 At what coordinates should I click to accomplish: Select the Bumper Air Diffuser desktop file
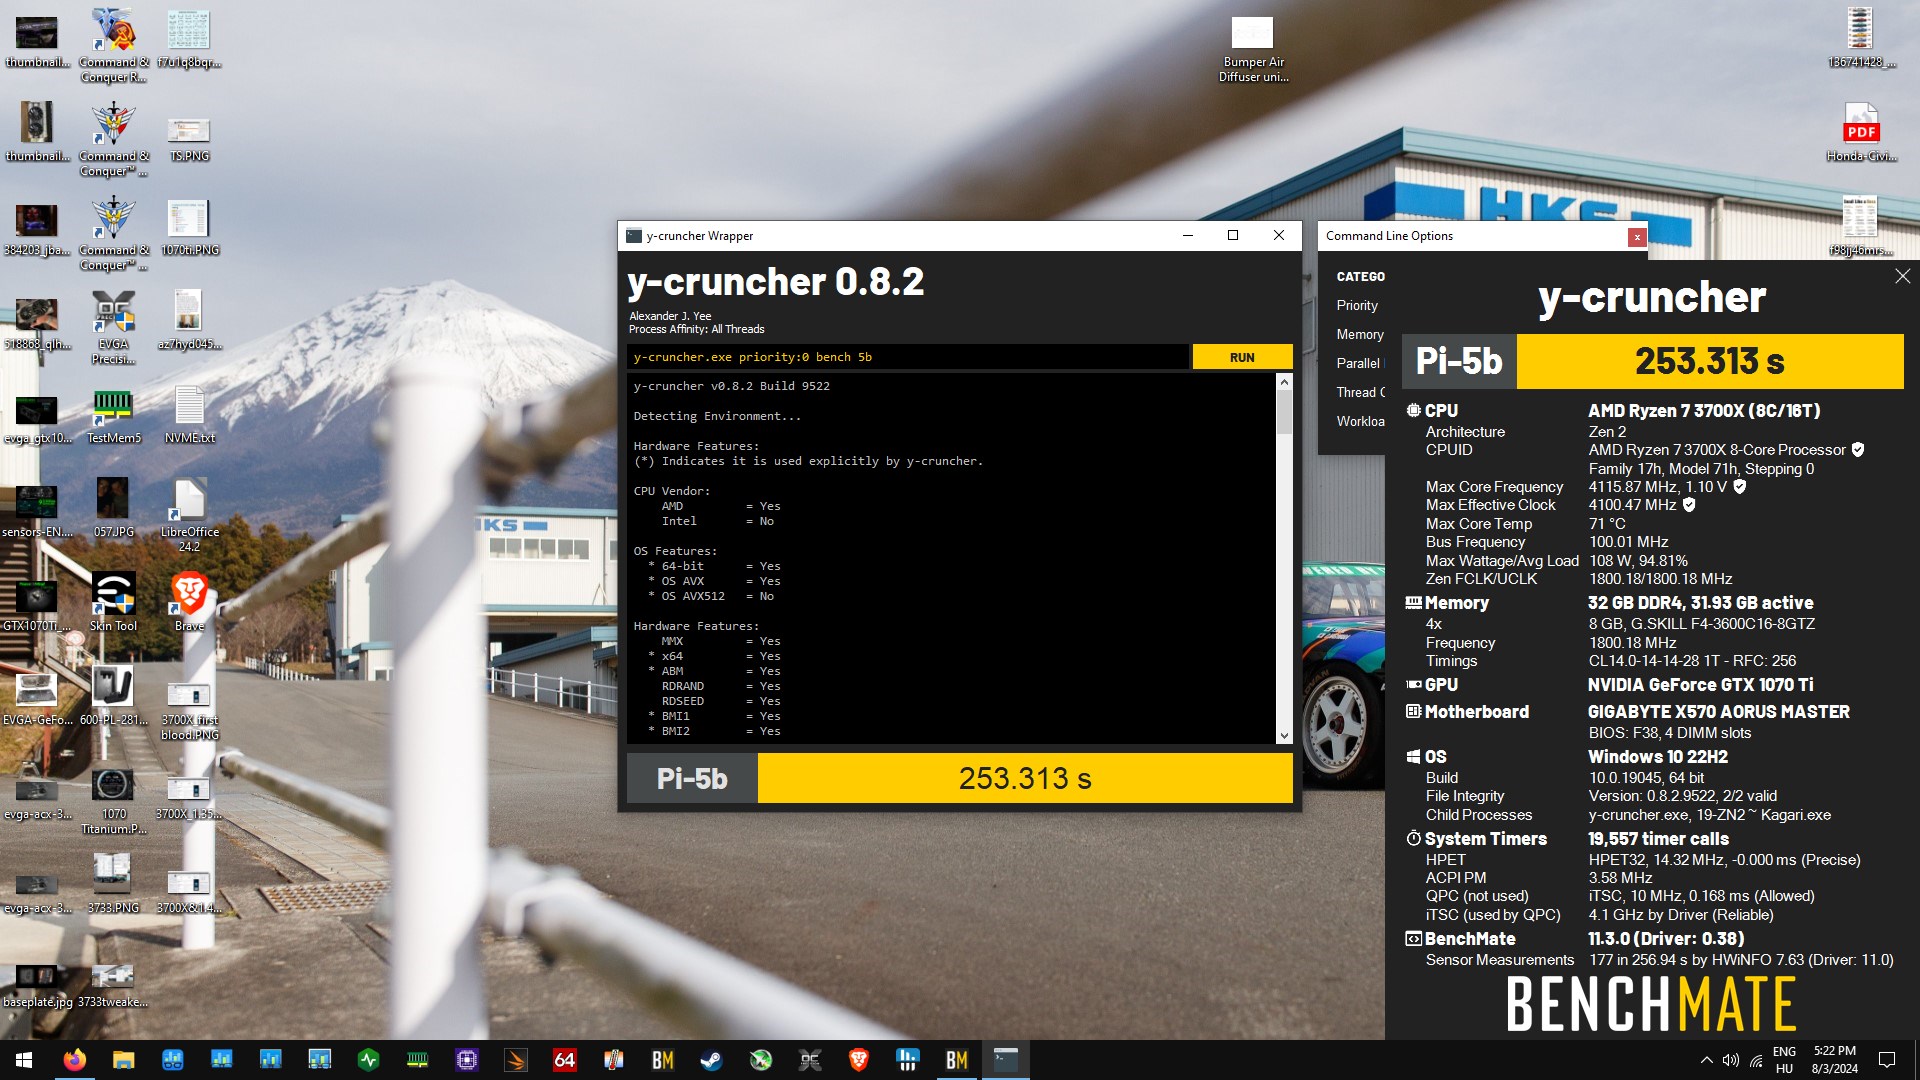click(x=1253, y=50)
